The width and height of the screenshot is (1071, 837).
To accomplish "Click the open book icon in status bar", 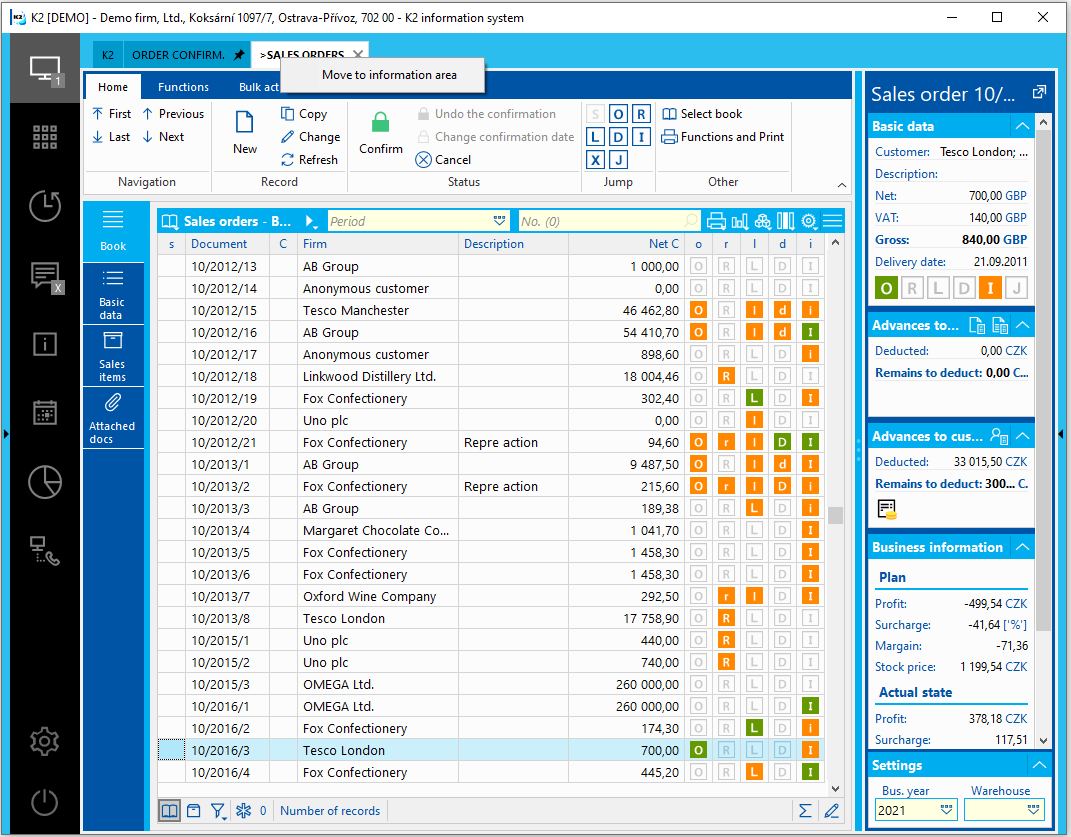I will tap(169, 810).
